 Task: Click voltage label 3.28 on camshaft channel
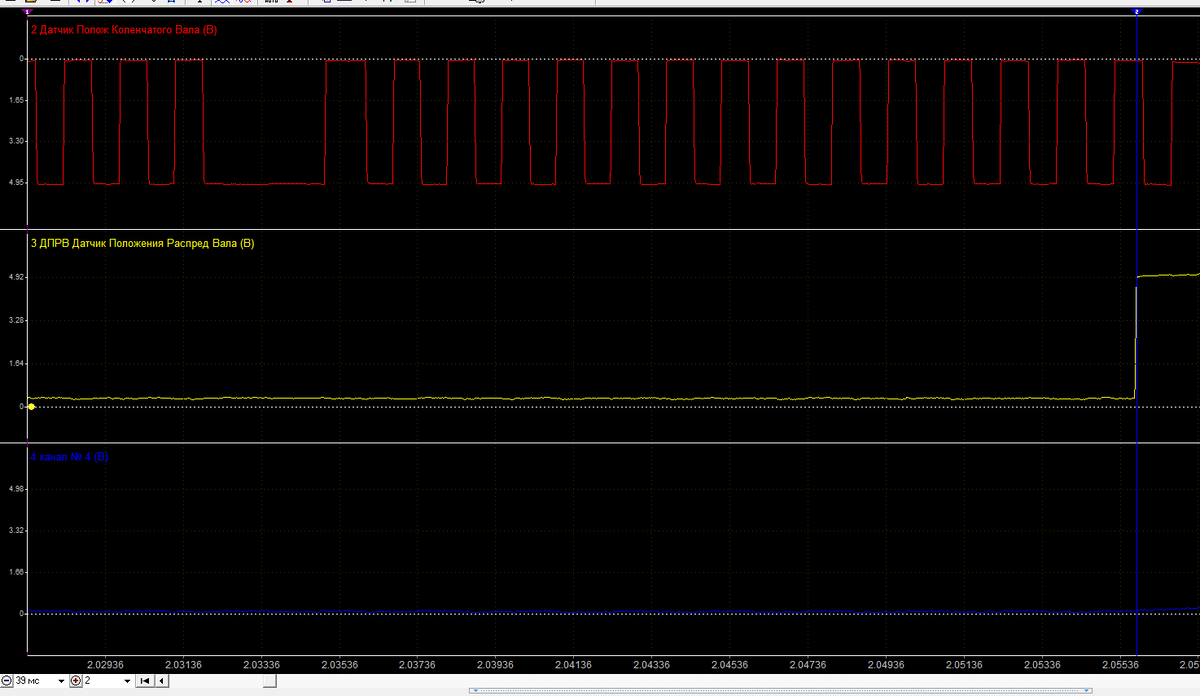pyautogui.click(x=16, y=320)
